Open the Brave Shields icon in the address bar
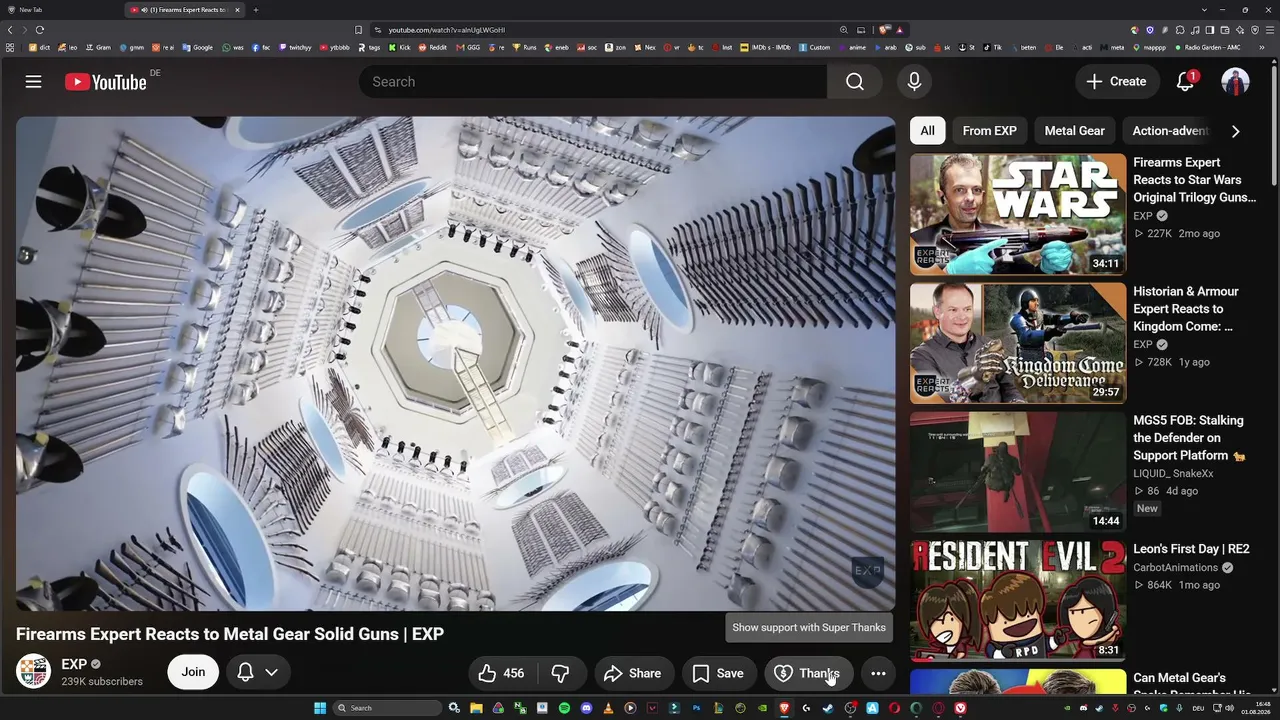The image size is (1280, 720). click(x=885, y=30)
